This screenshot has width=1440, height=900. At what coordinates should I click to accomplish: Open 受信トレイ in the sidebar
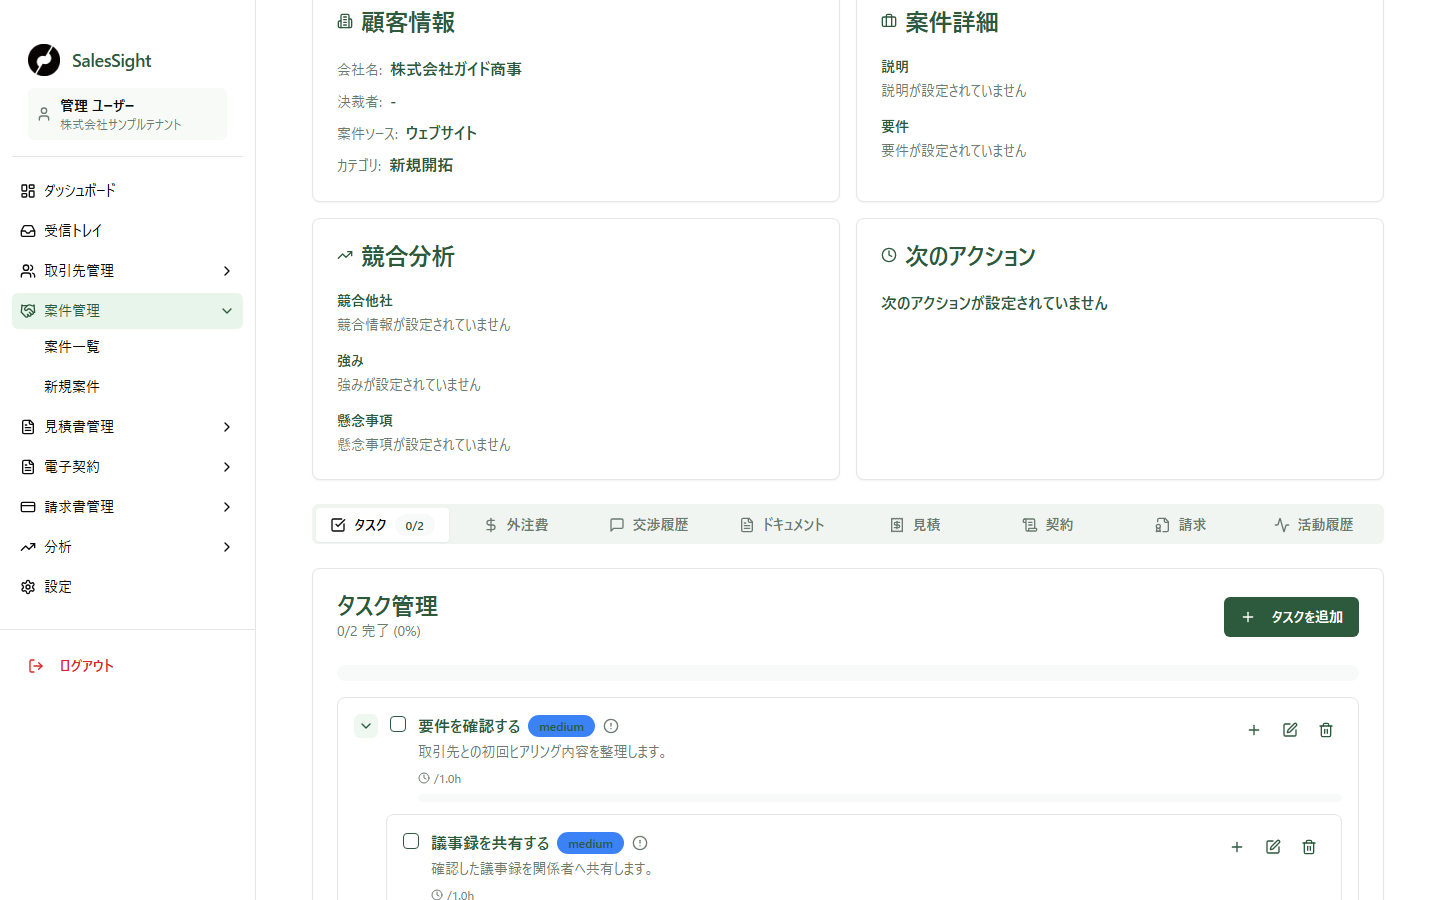(127, 231)
